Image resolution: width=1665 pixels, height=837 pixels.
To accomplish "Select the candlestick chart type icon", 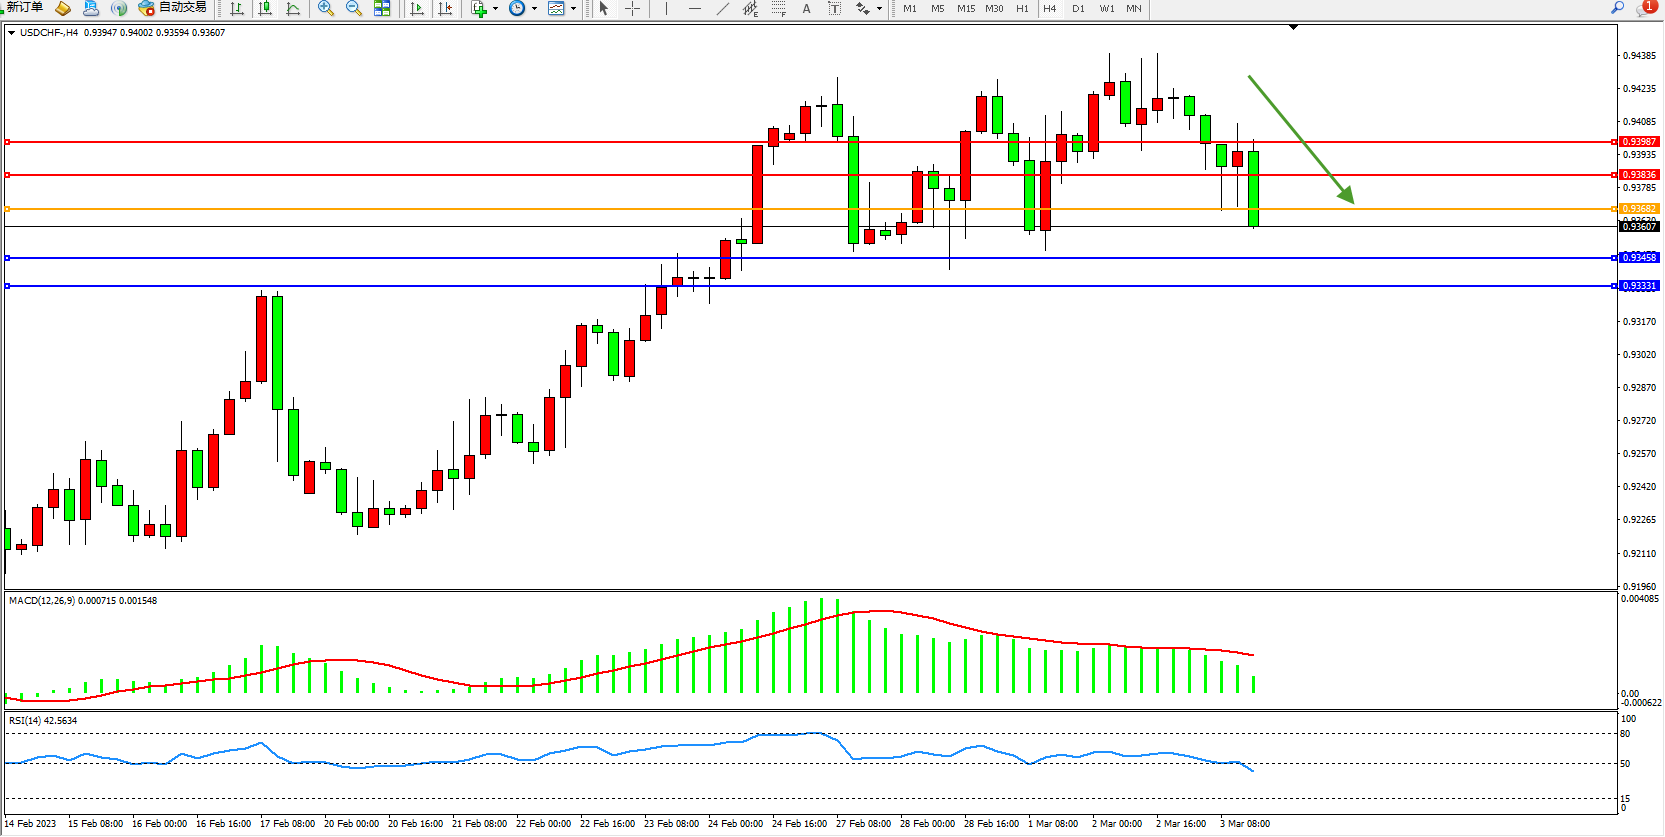I will tap(265, 8).
